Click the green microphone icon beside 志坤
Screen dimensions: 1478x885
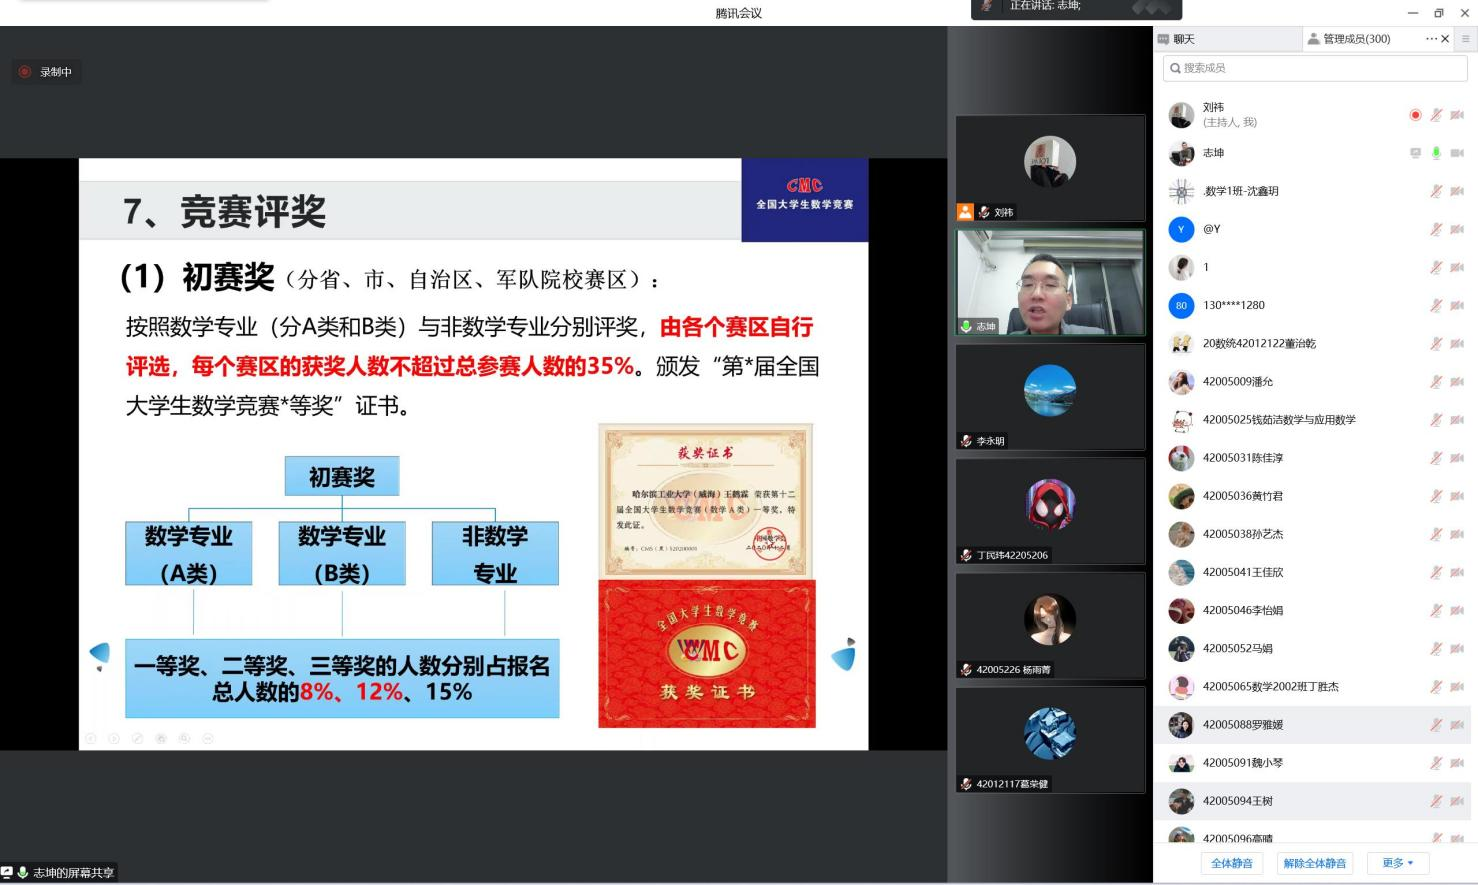(1436, 153)
